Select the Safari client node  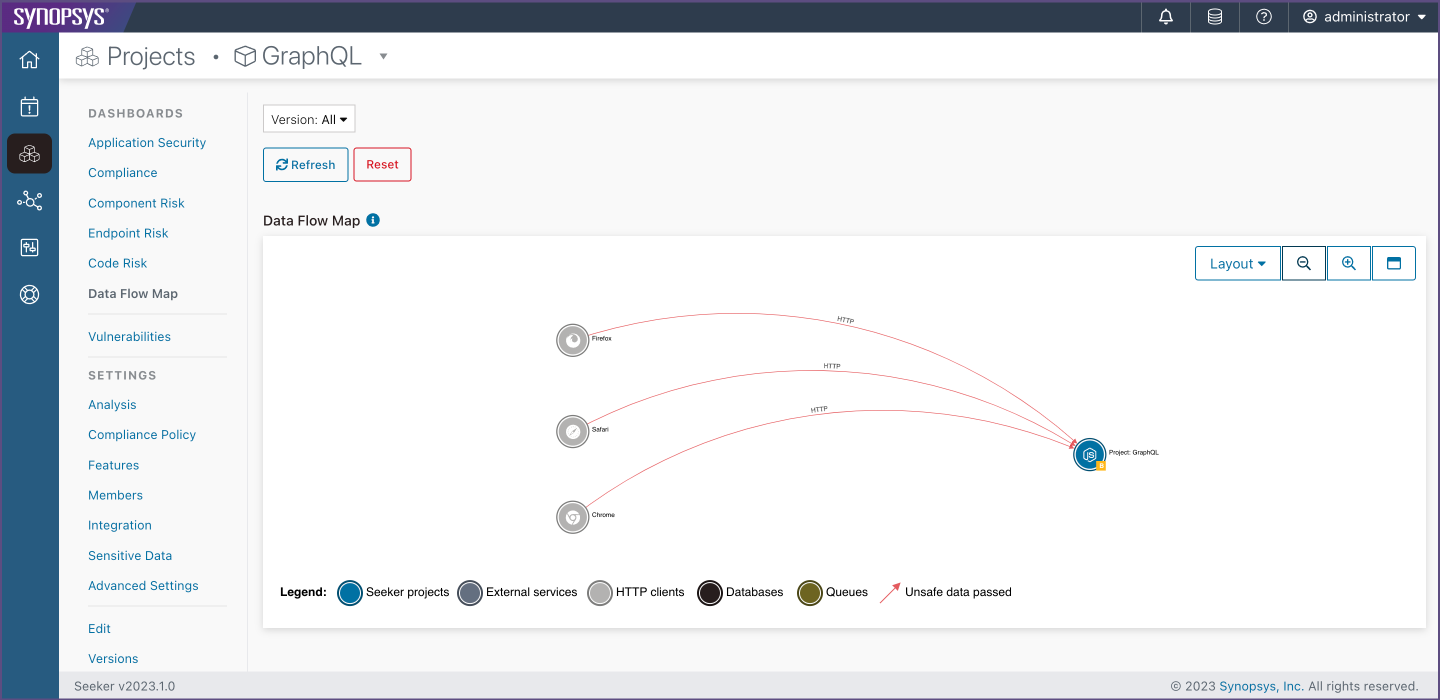573,431
